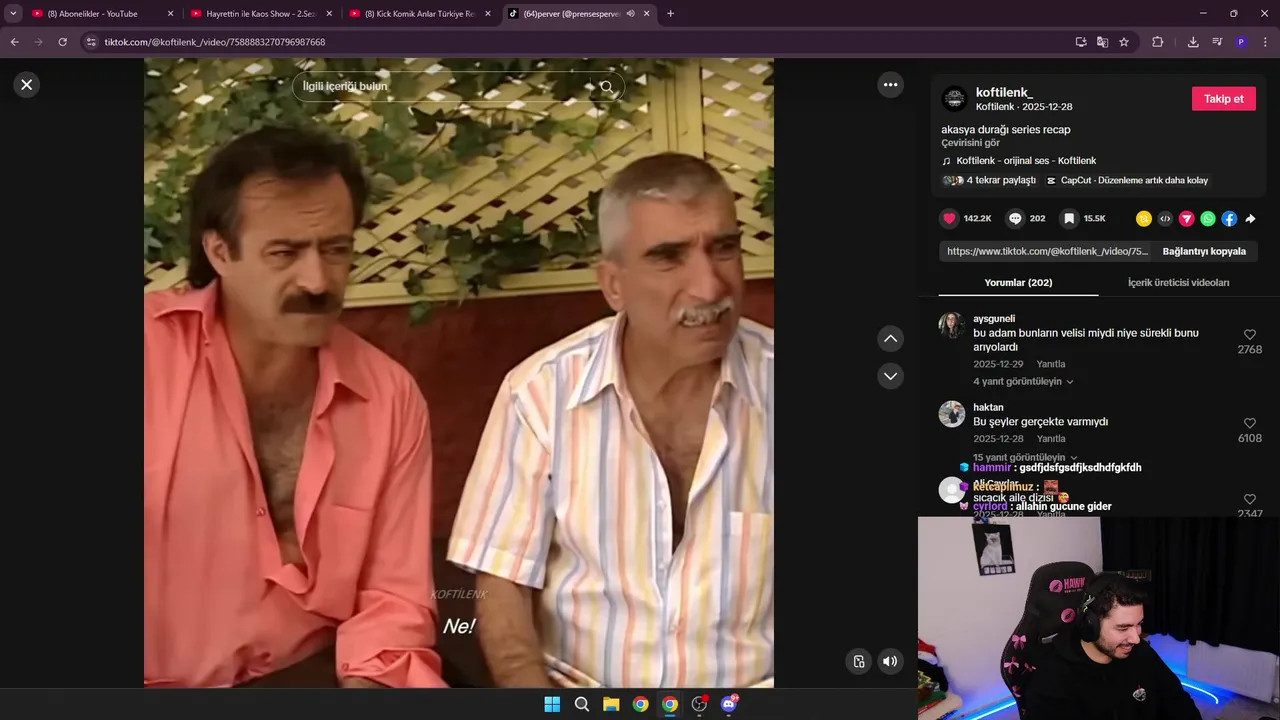This screenshot has width=1280, height=720.
Task: Open Discord from the taskbar
Action: pos(729,704)
